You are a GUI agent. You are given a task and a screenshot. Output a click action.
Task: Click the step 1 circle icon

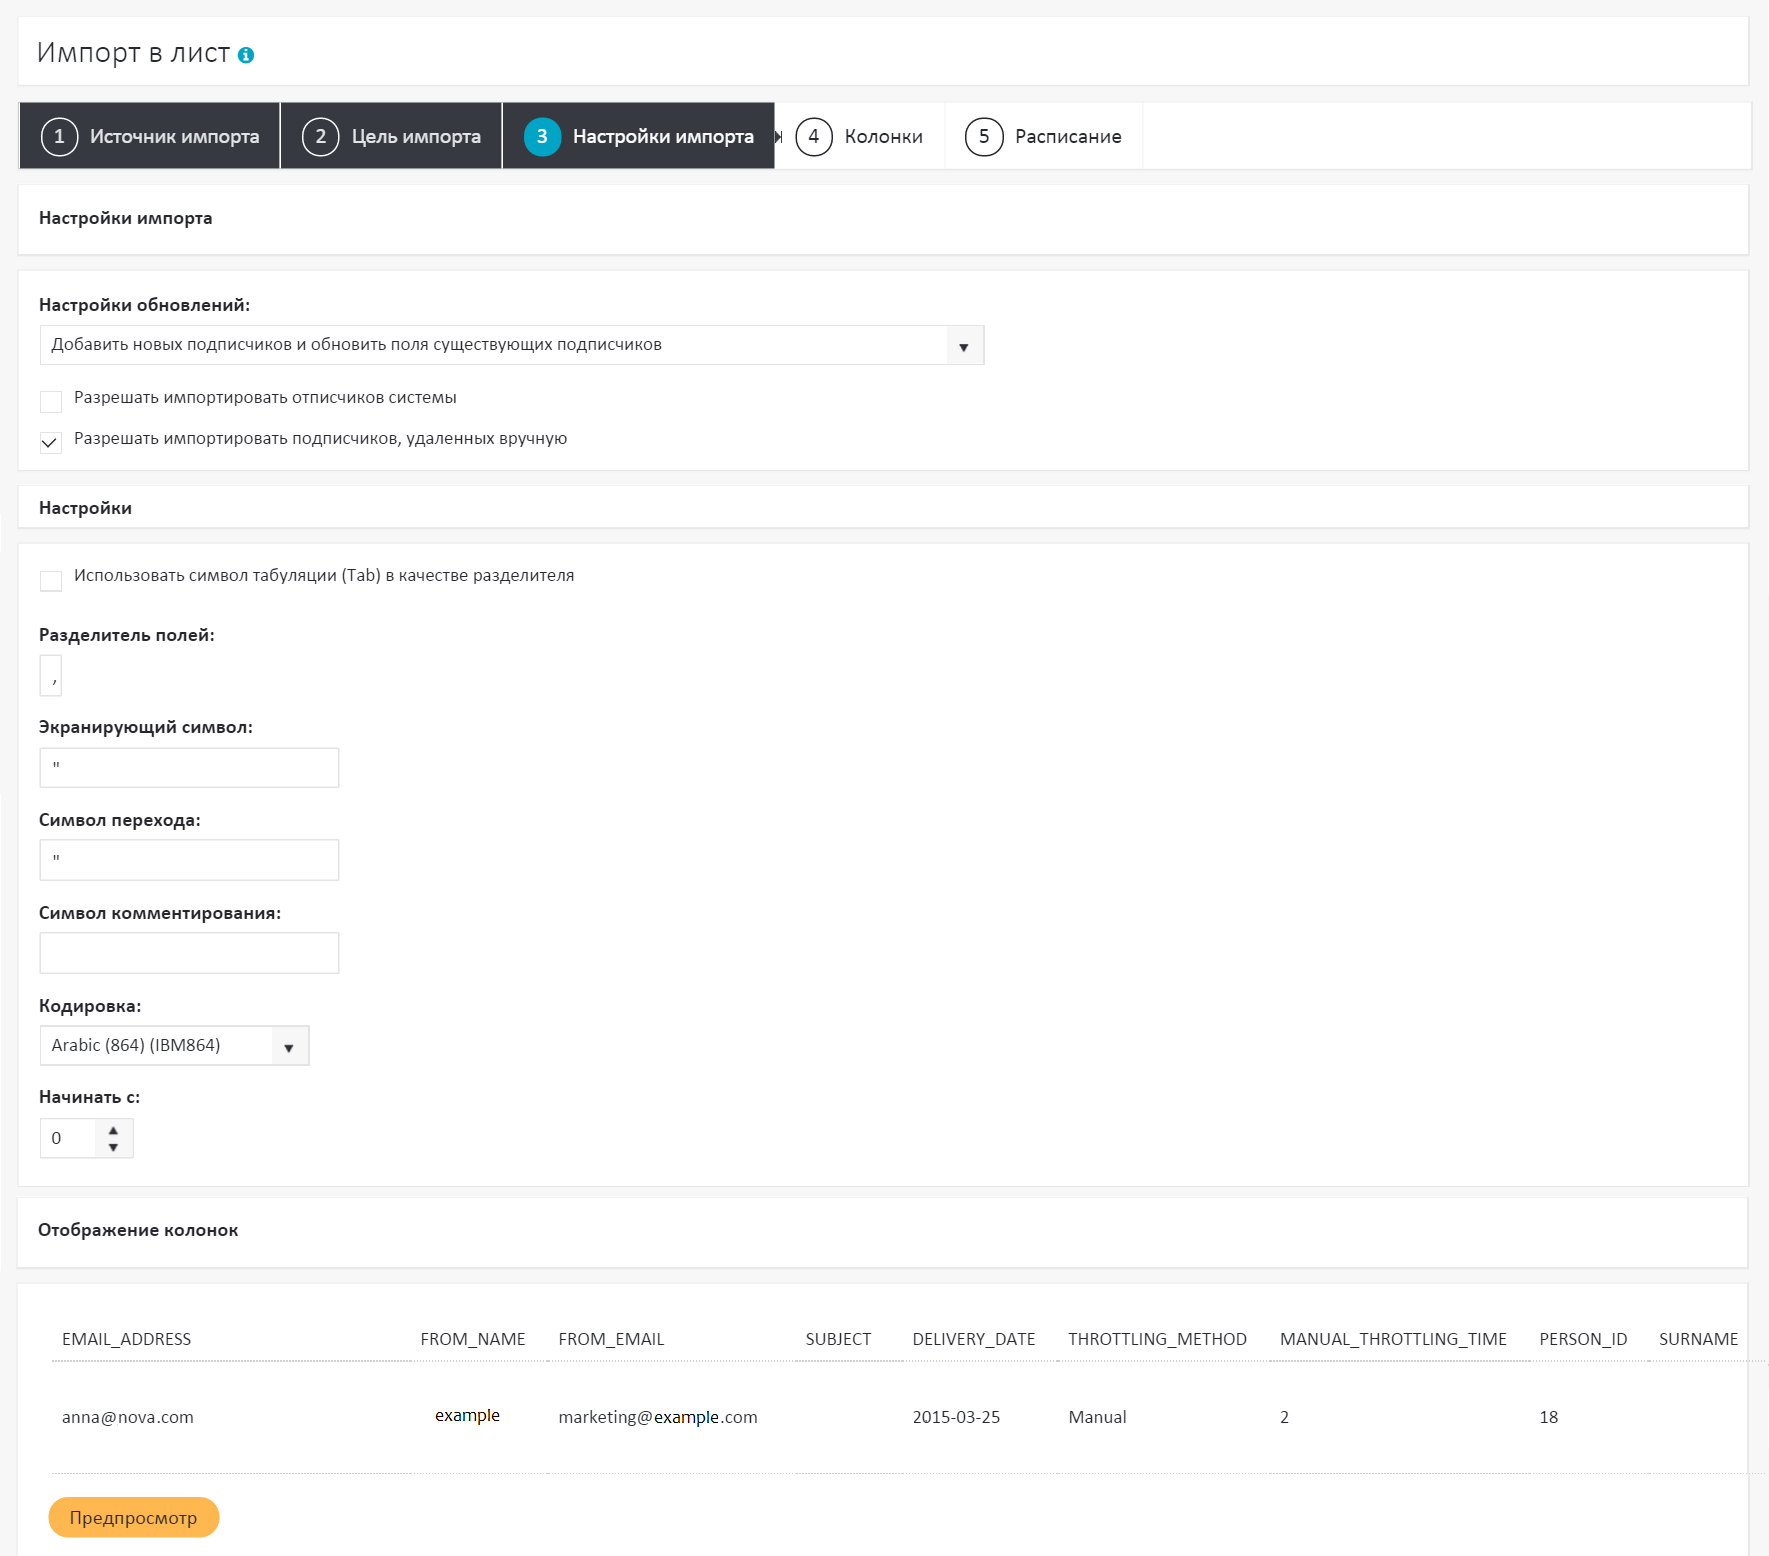[59, 136]
